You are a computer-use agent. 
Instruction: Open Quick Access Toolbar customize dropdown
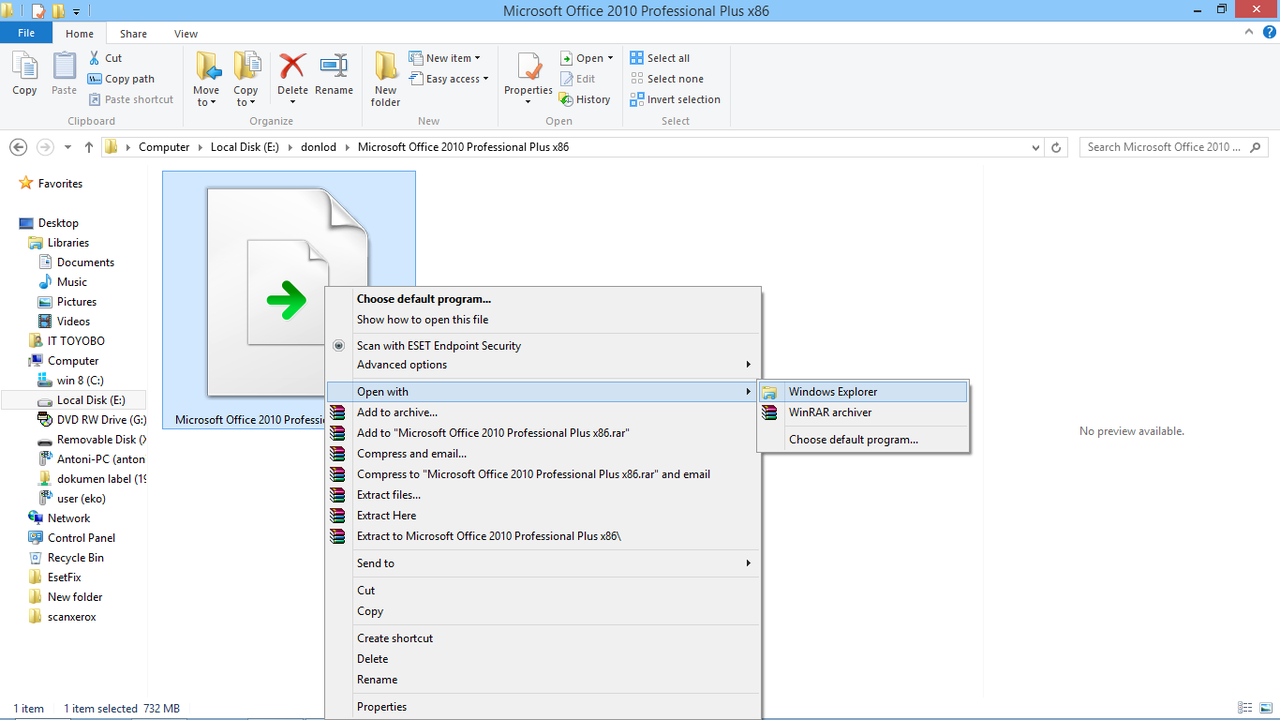pos(77,12)
